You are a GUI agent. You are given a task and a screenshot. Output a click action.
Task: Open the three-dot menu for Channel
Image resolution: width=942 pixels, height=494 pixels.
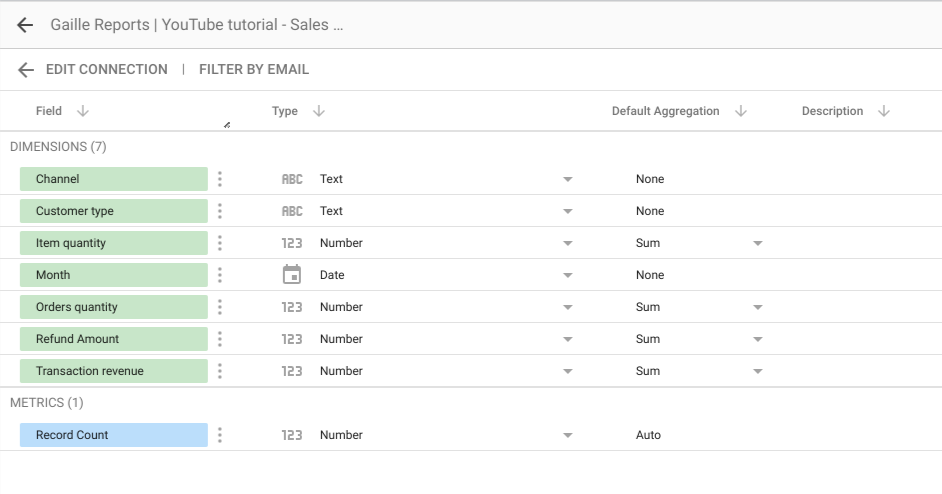click(220, 179)
